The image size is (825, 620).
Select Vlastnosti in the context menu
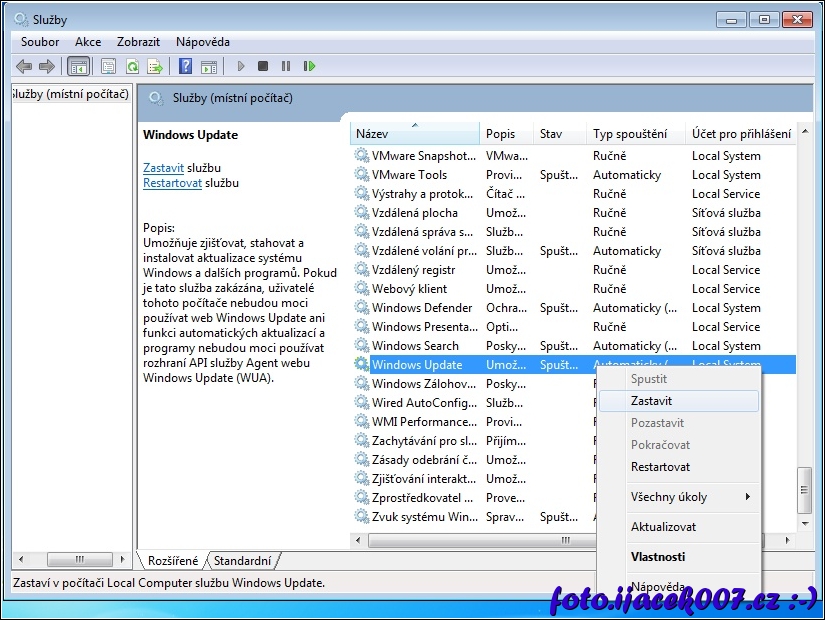pos(658,557)
